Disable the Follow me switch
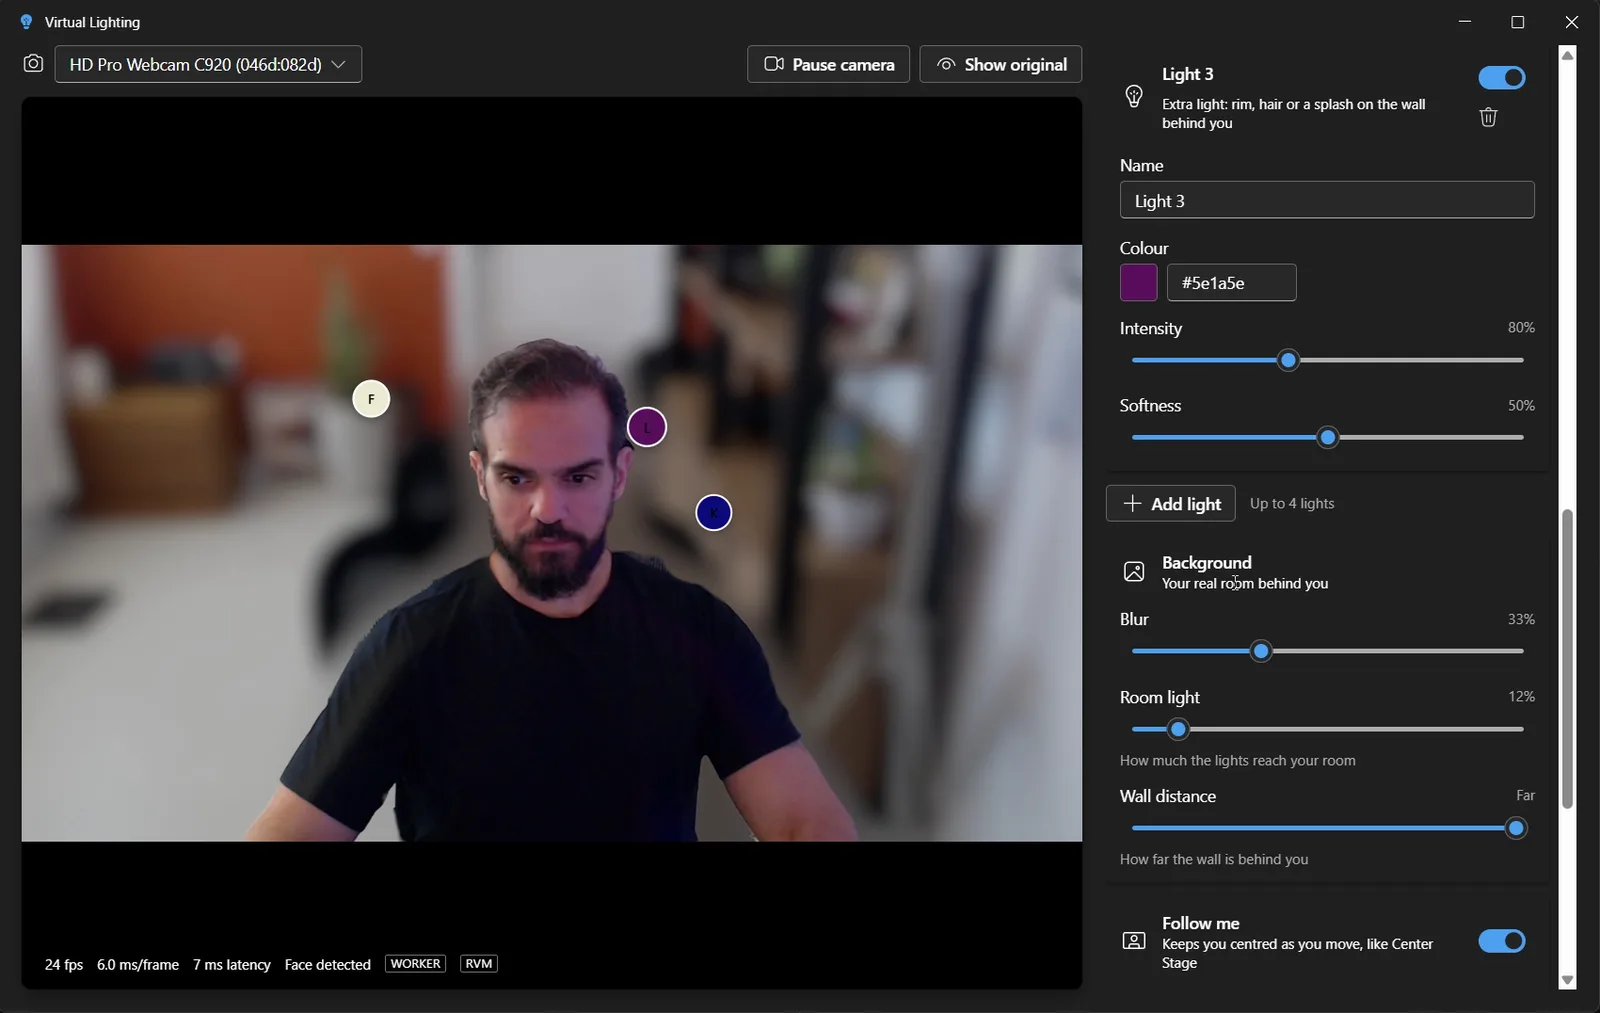This screenshot has height=1013, width=1600. pyautogui.click(x=1502, y=941)
